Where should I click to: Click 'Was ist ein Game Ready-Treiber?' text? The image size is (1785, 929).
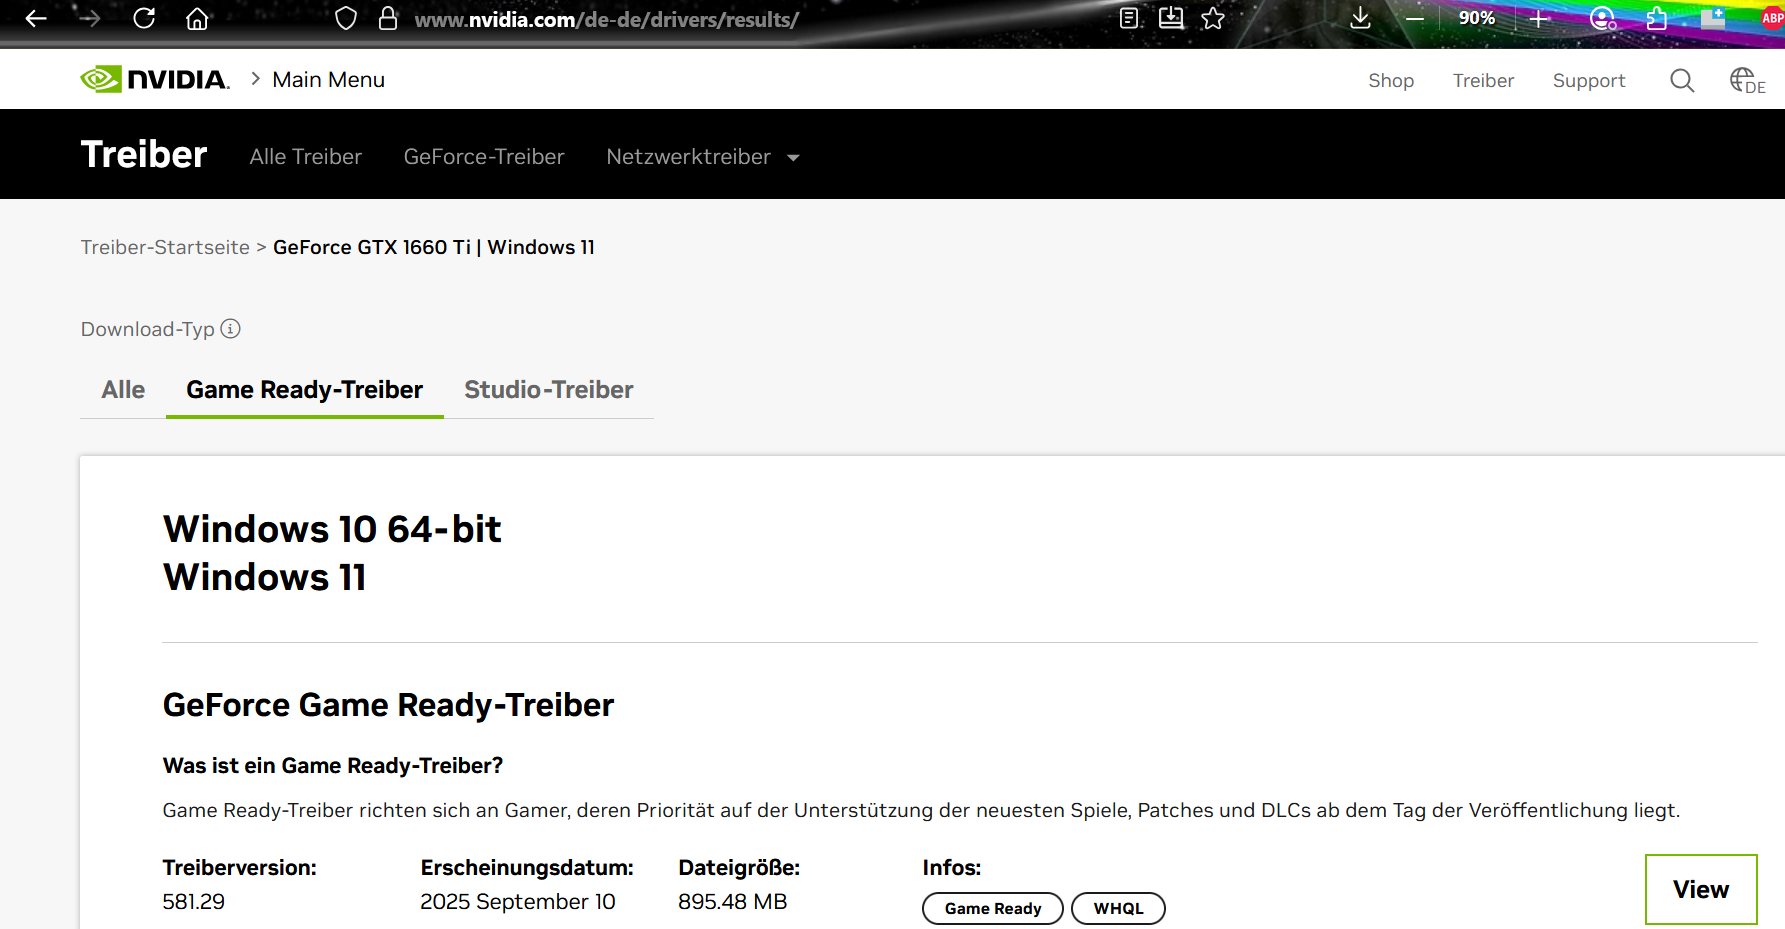coord(333,766)
